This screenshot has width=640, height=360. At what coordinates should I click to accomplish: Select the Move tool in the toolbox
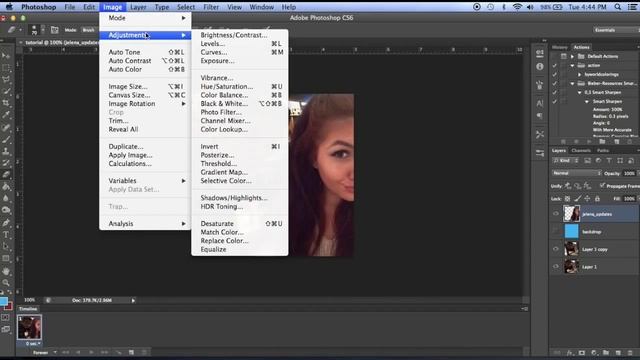pos(6,55)
